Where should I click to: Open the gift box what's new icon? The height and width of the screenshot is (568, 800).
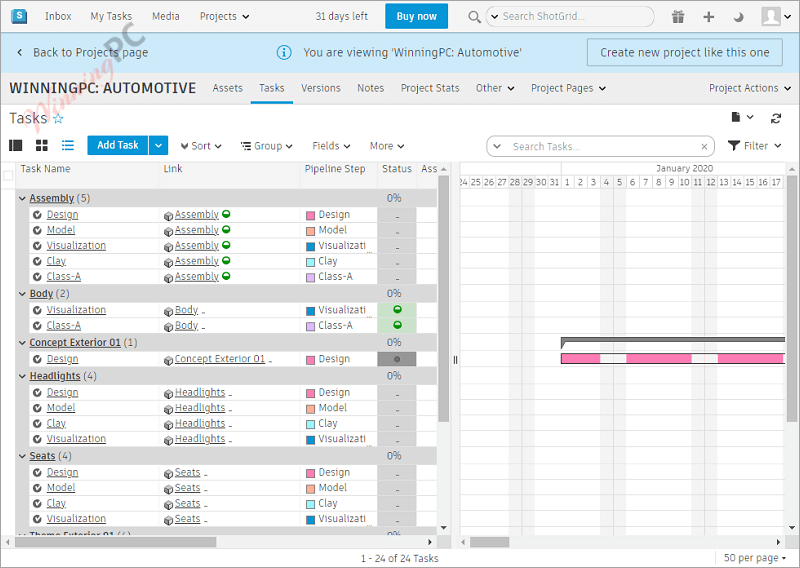point(678,17)
